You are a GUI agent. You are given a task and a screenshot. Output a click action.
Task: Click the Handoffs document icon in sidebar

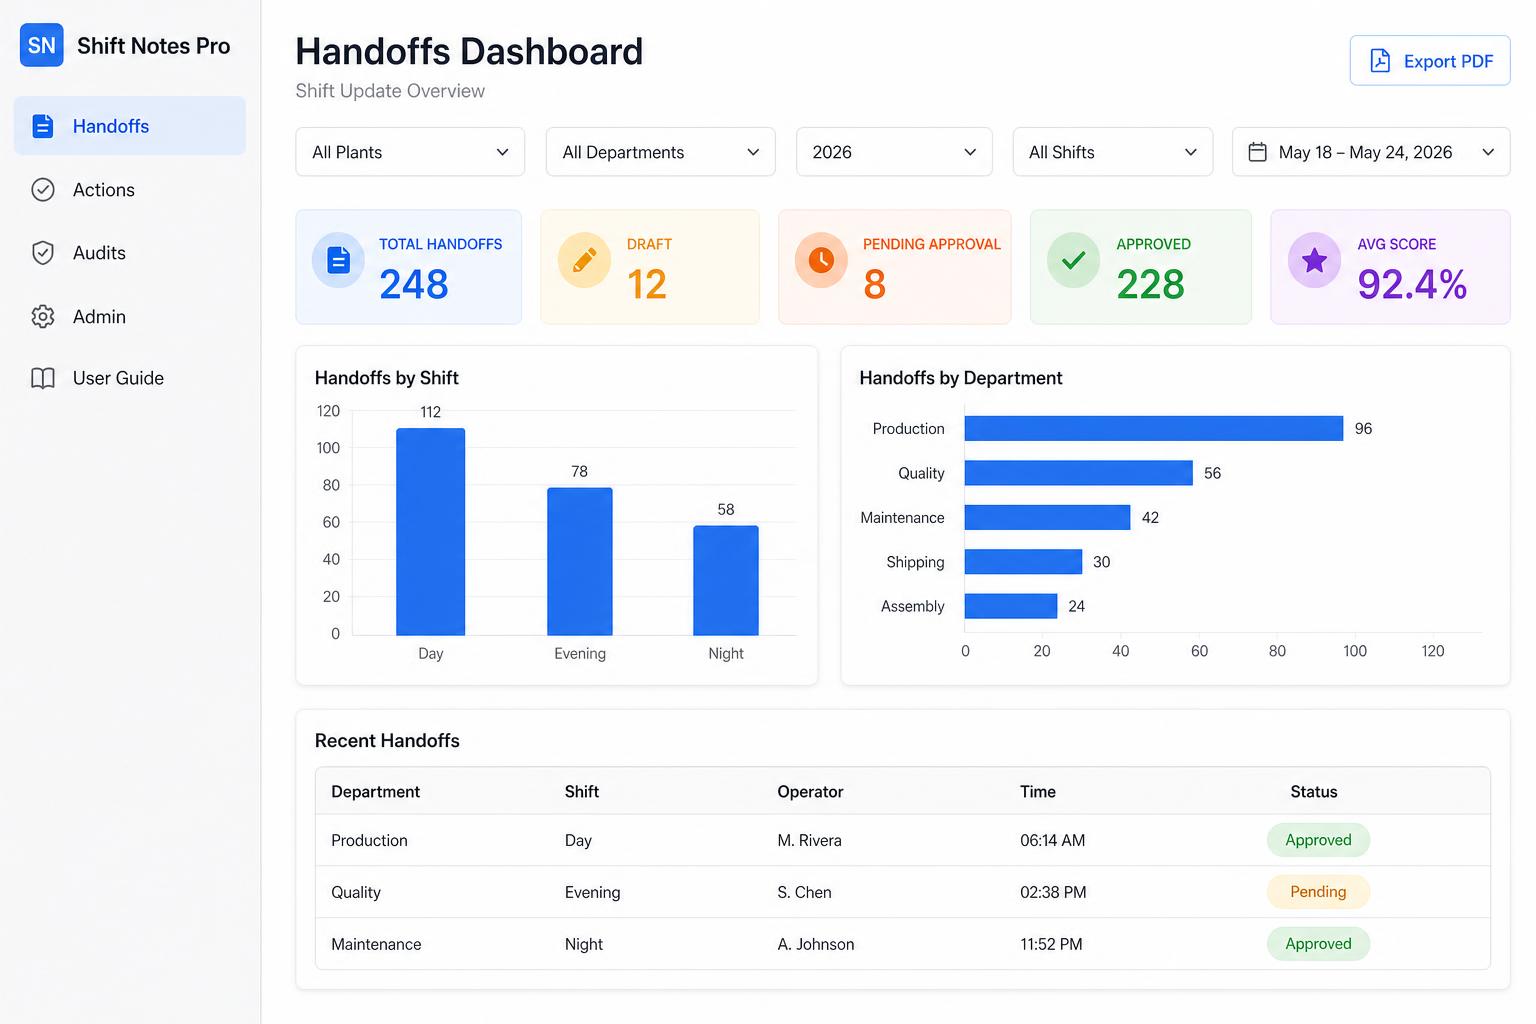click(42, 126)
